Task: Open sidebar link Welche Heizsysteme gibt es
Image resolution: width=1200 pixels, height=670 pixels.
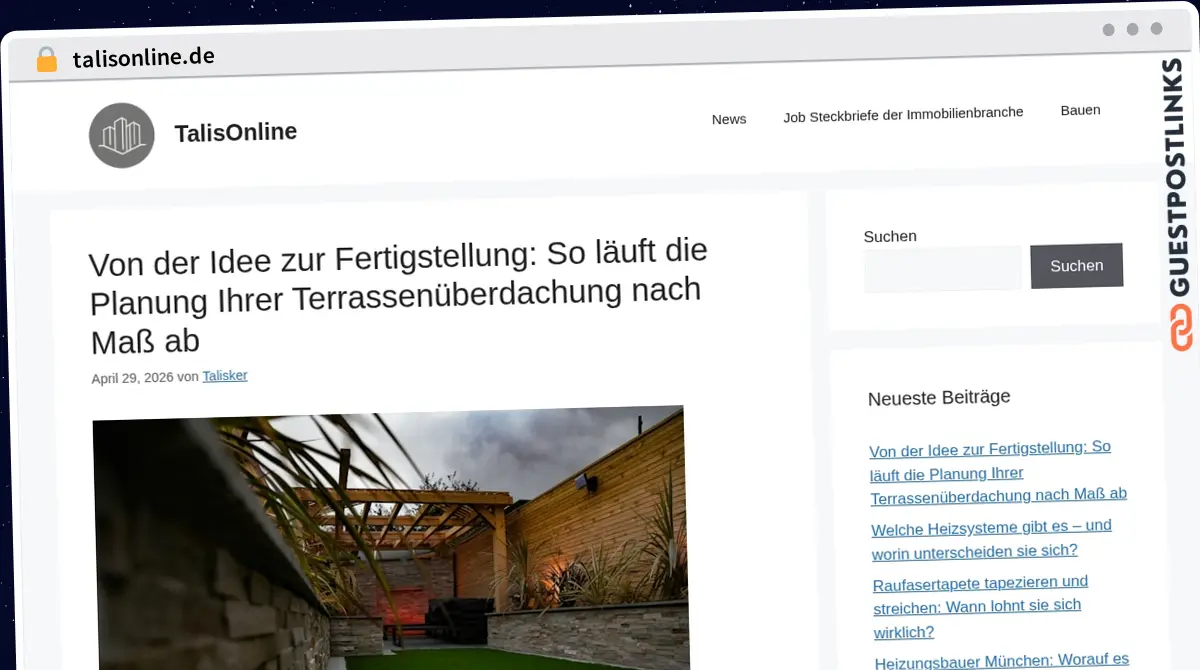Action: (991, 539)
